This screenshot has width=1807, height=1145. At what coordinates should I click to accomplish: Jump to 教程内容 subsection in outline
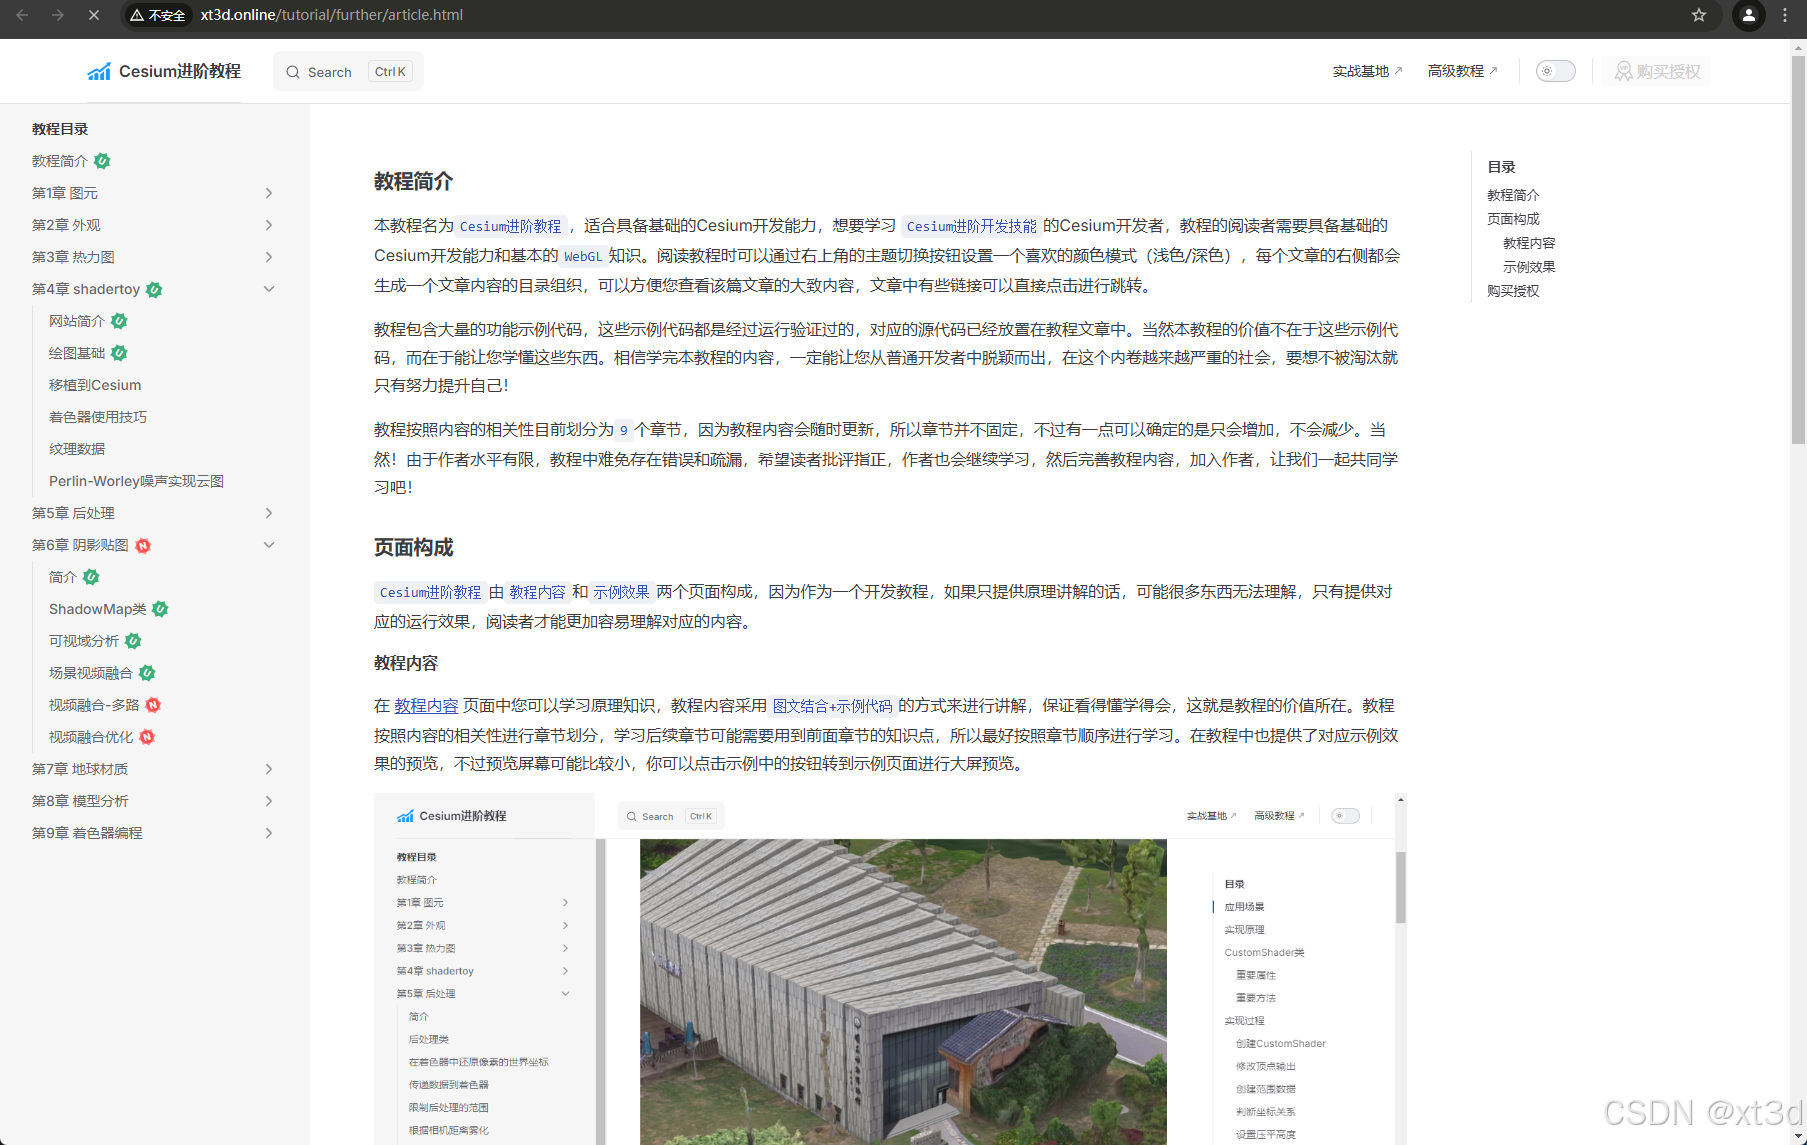(1529, 243)
